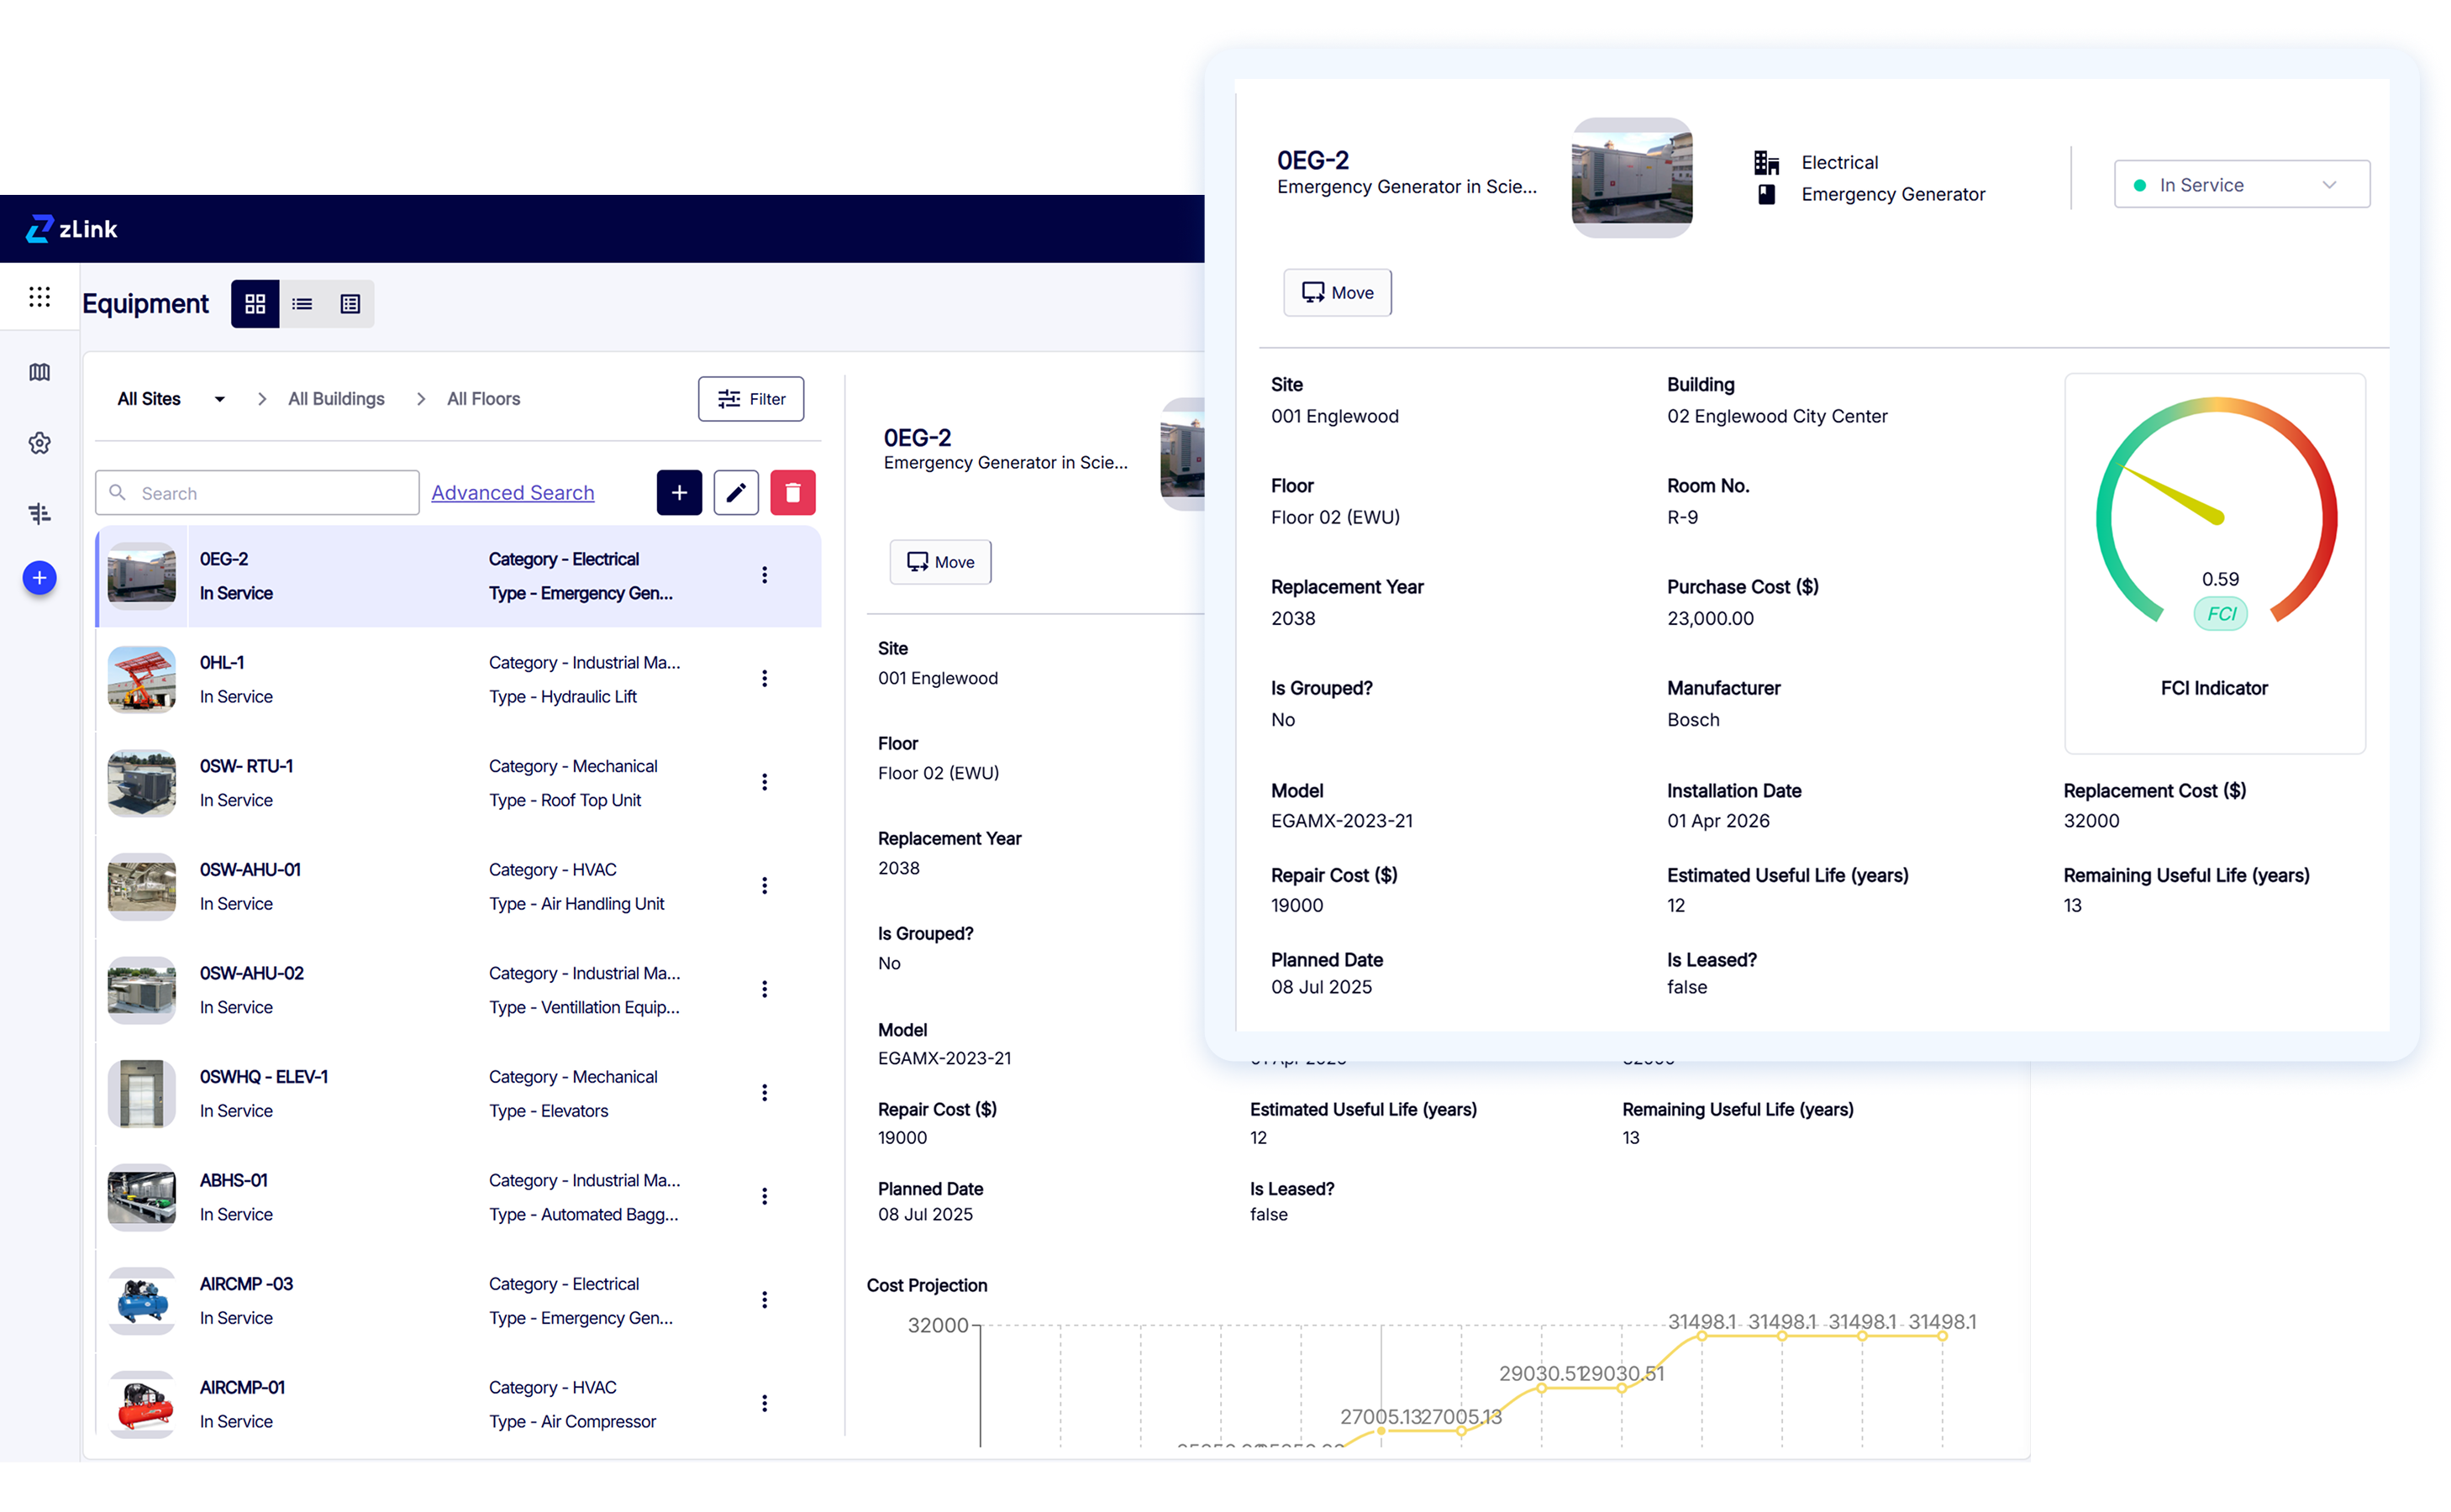Open the Filter button
The image size is (2451, 1512).
[x=751, y=399]
